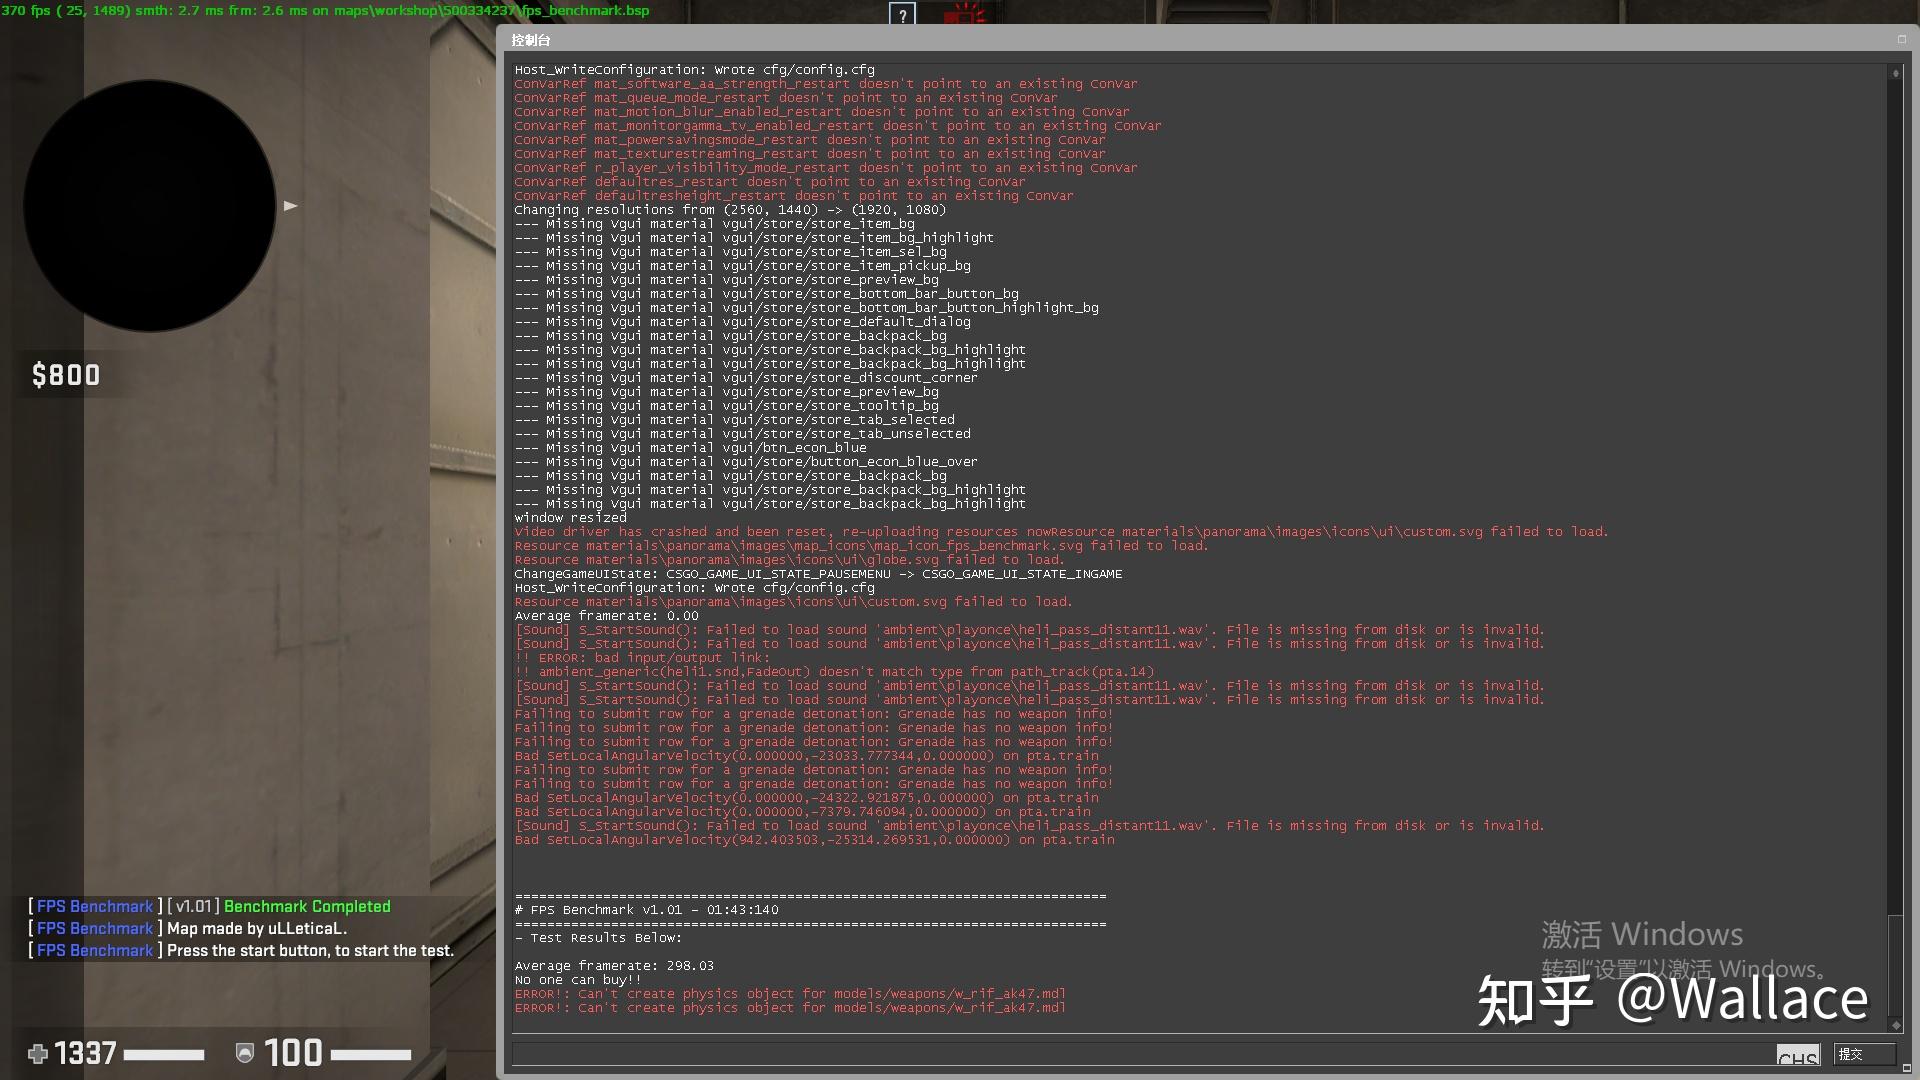
Task: Click the health cross icon beside 1337
Action: click(38, 1053)
